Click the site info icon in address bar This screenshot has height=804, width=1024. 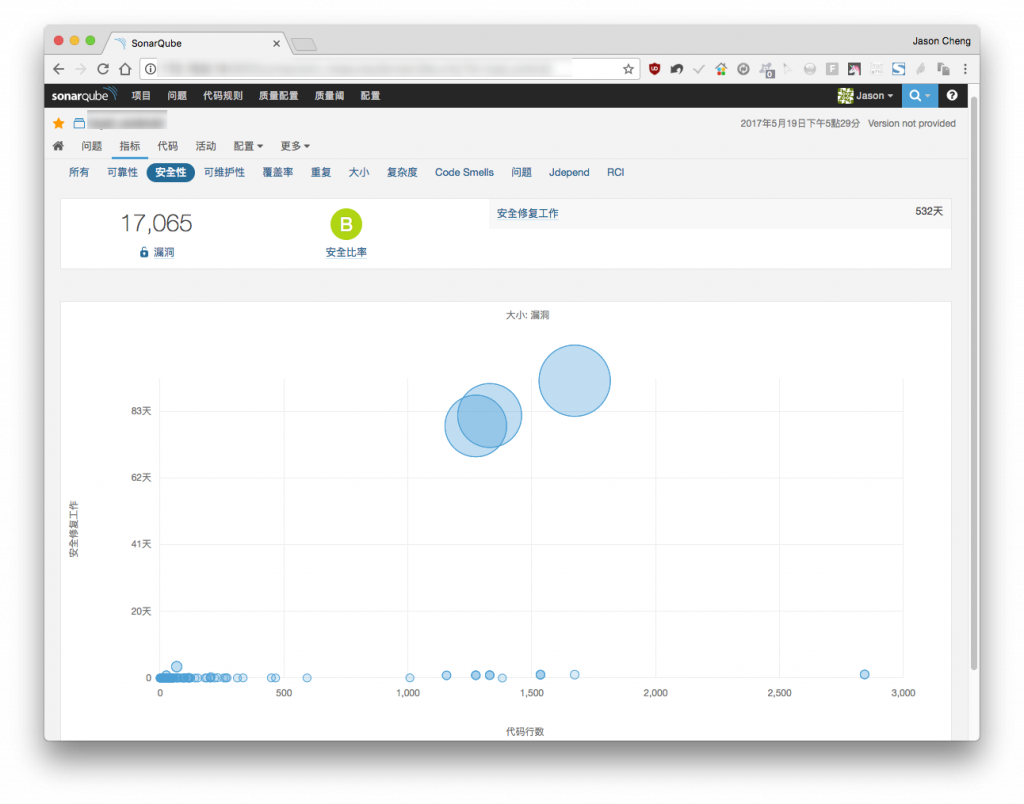[x=150, y=69]
